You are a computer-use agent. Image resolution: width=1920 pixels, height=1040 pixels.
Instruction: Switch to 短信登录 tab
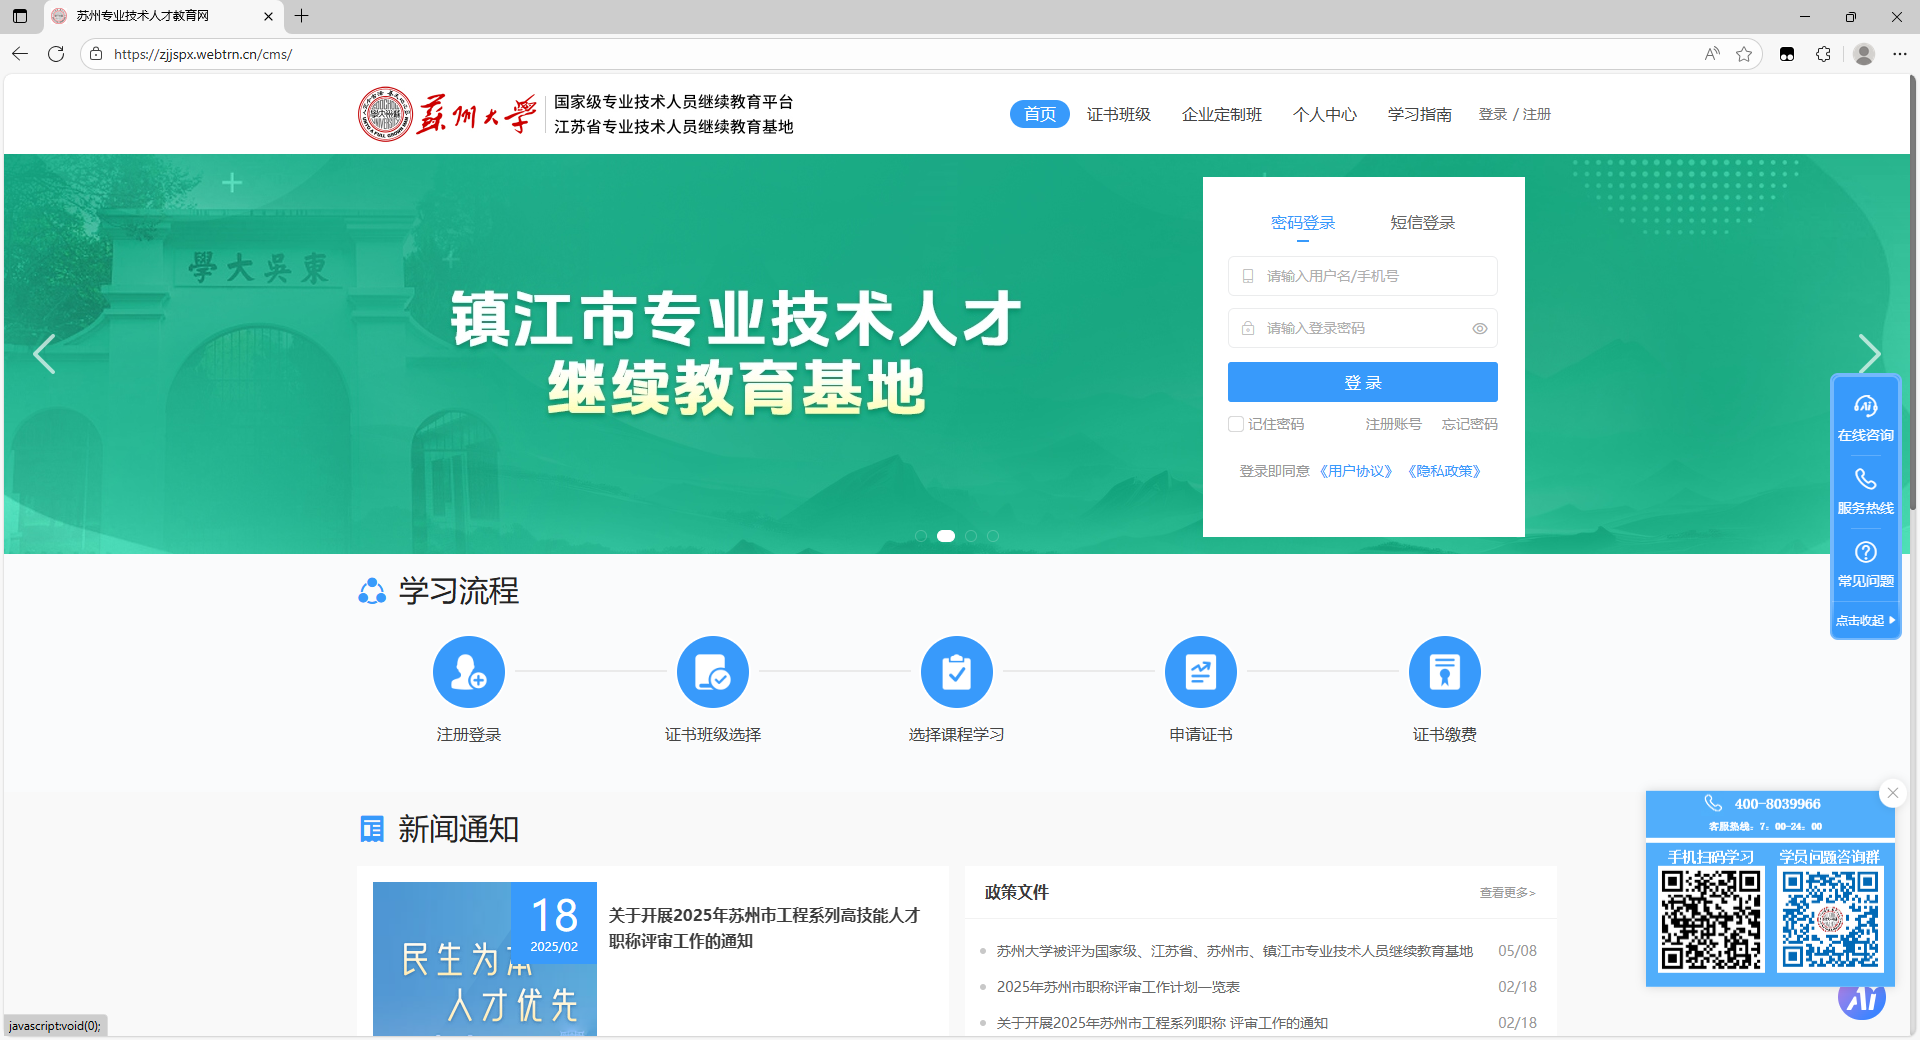pos(1422,223)
